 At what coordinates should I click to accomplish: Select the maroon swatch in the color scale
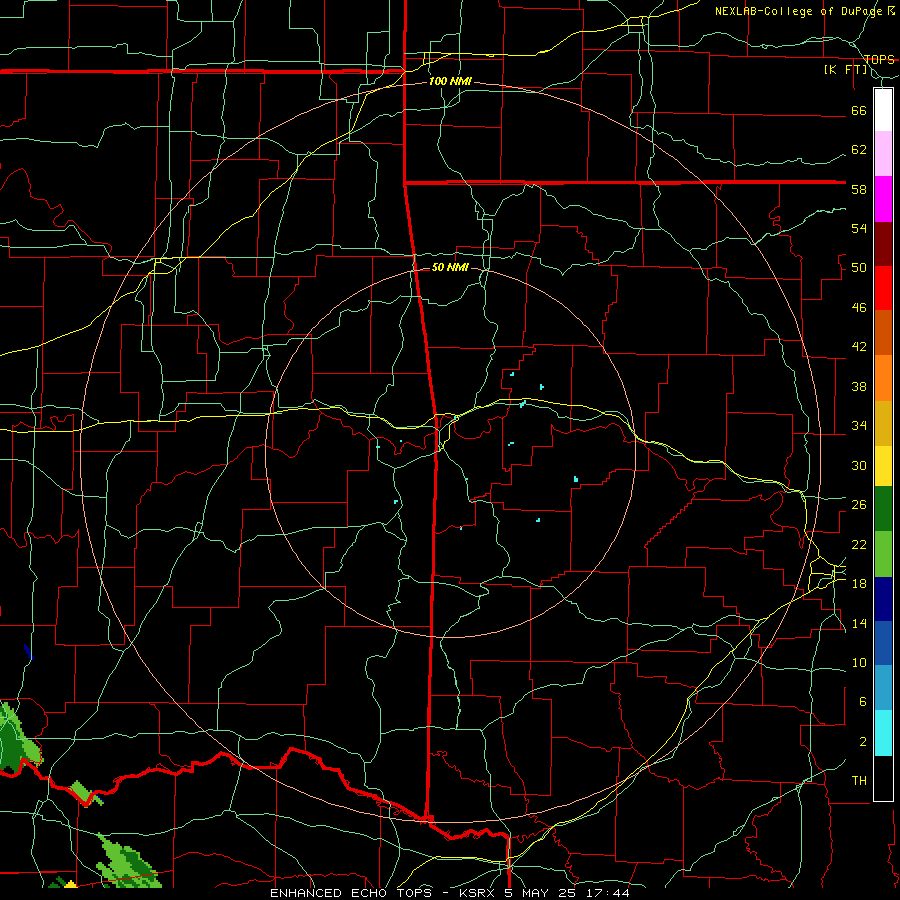(883, 244)
